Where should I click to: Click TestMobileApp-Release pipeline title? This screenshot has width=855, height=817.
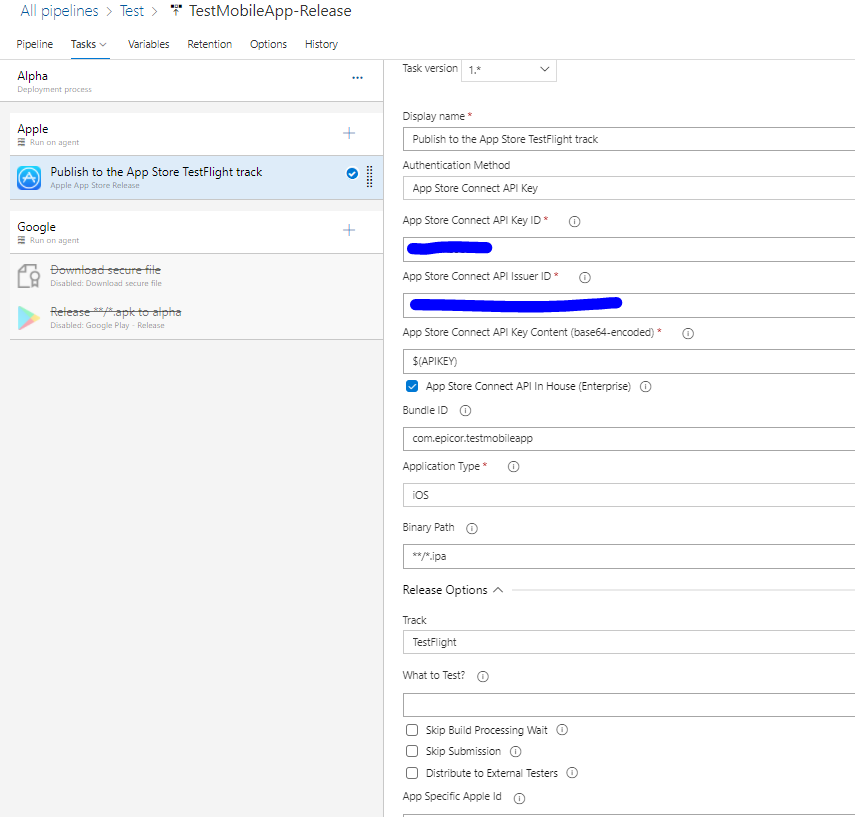tap(270, 11)
